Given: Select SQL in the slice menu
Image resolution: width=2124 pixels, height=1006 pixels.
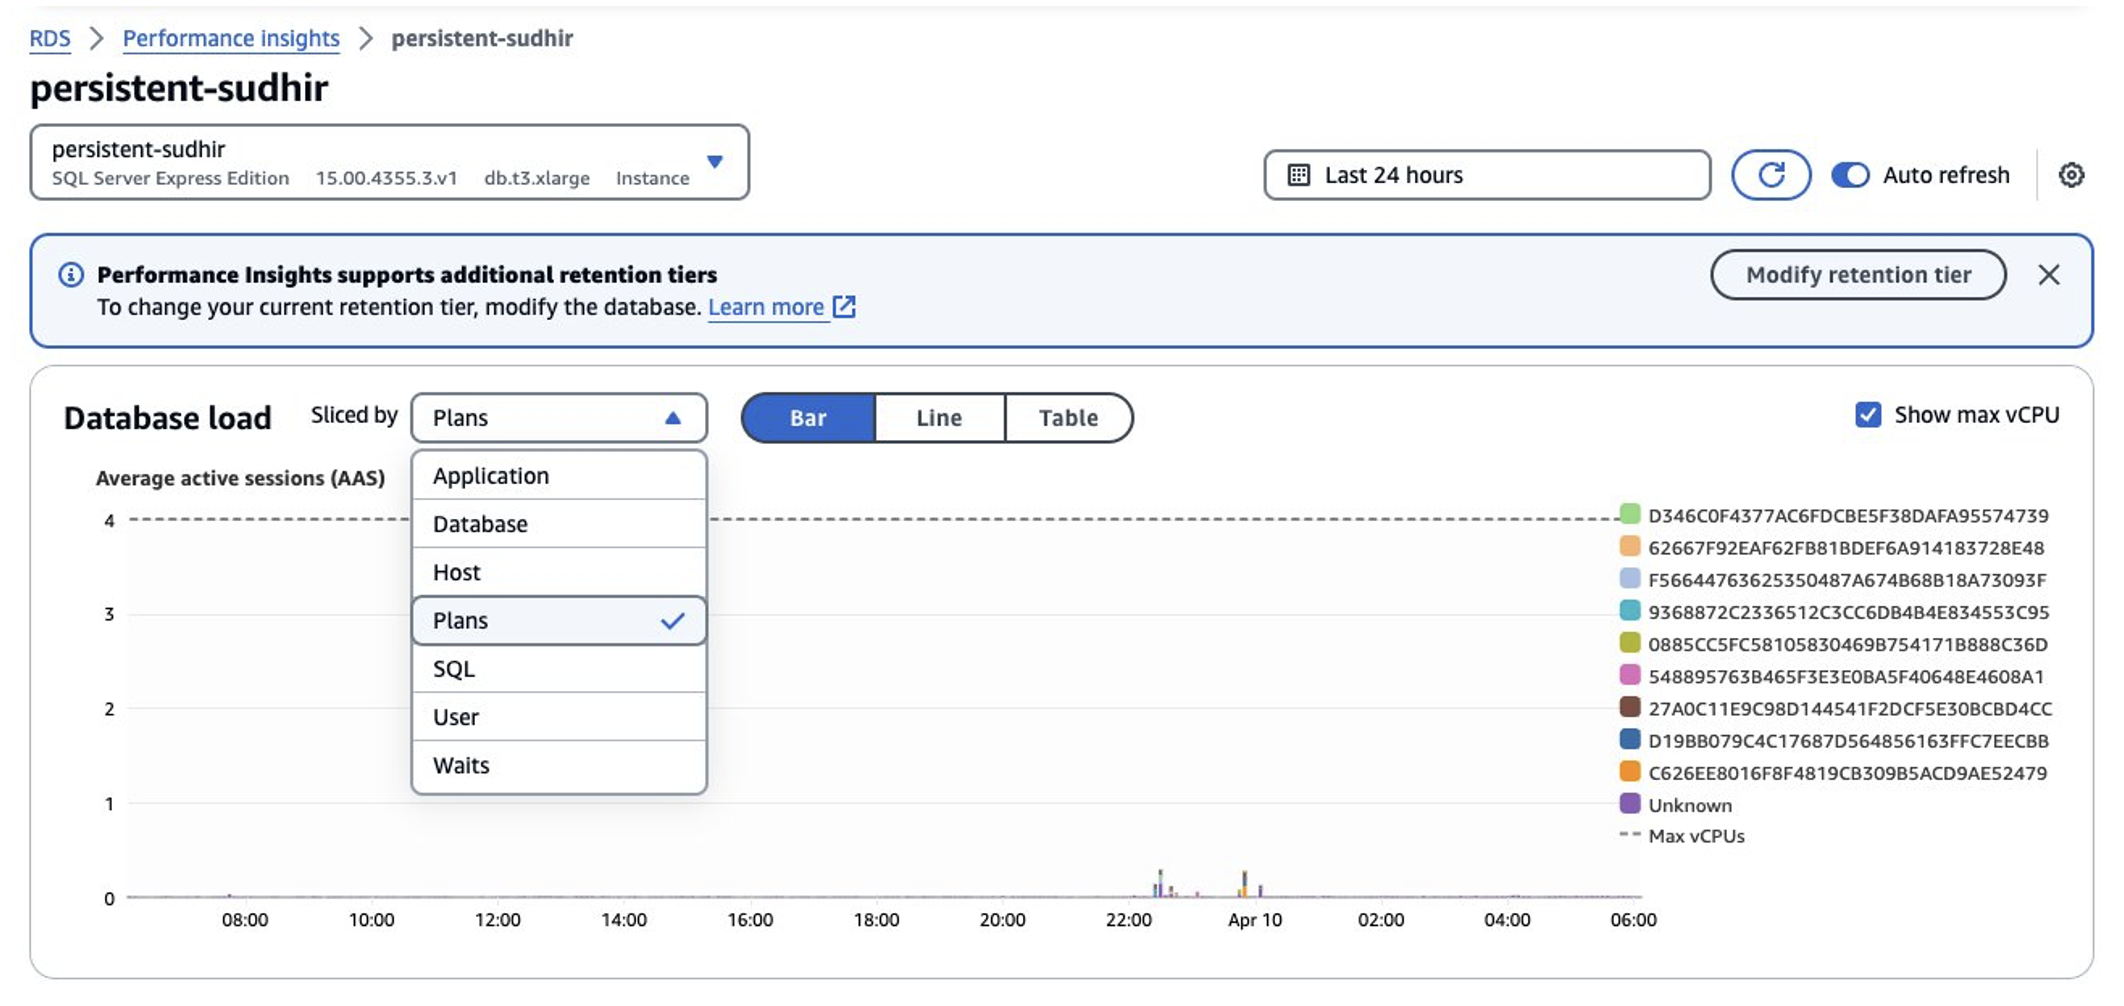Looking at the screenshot, I should (x=559, y=669).
